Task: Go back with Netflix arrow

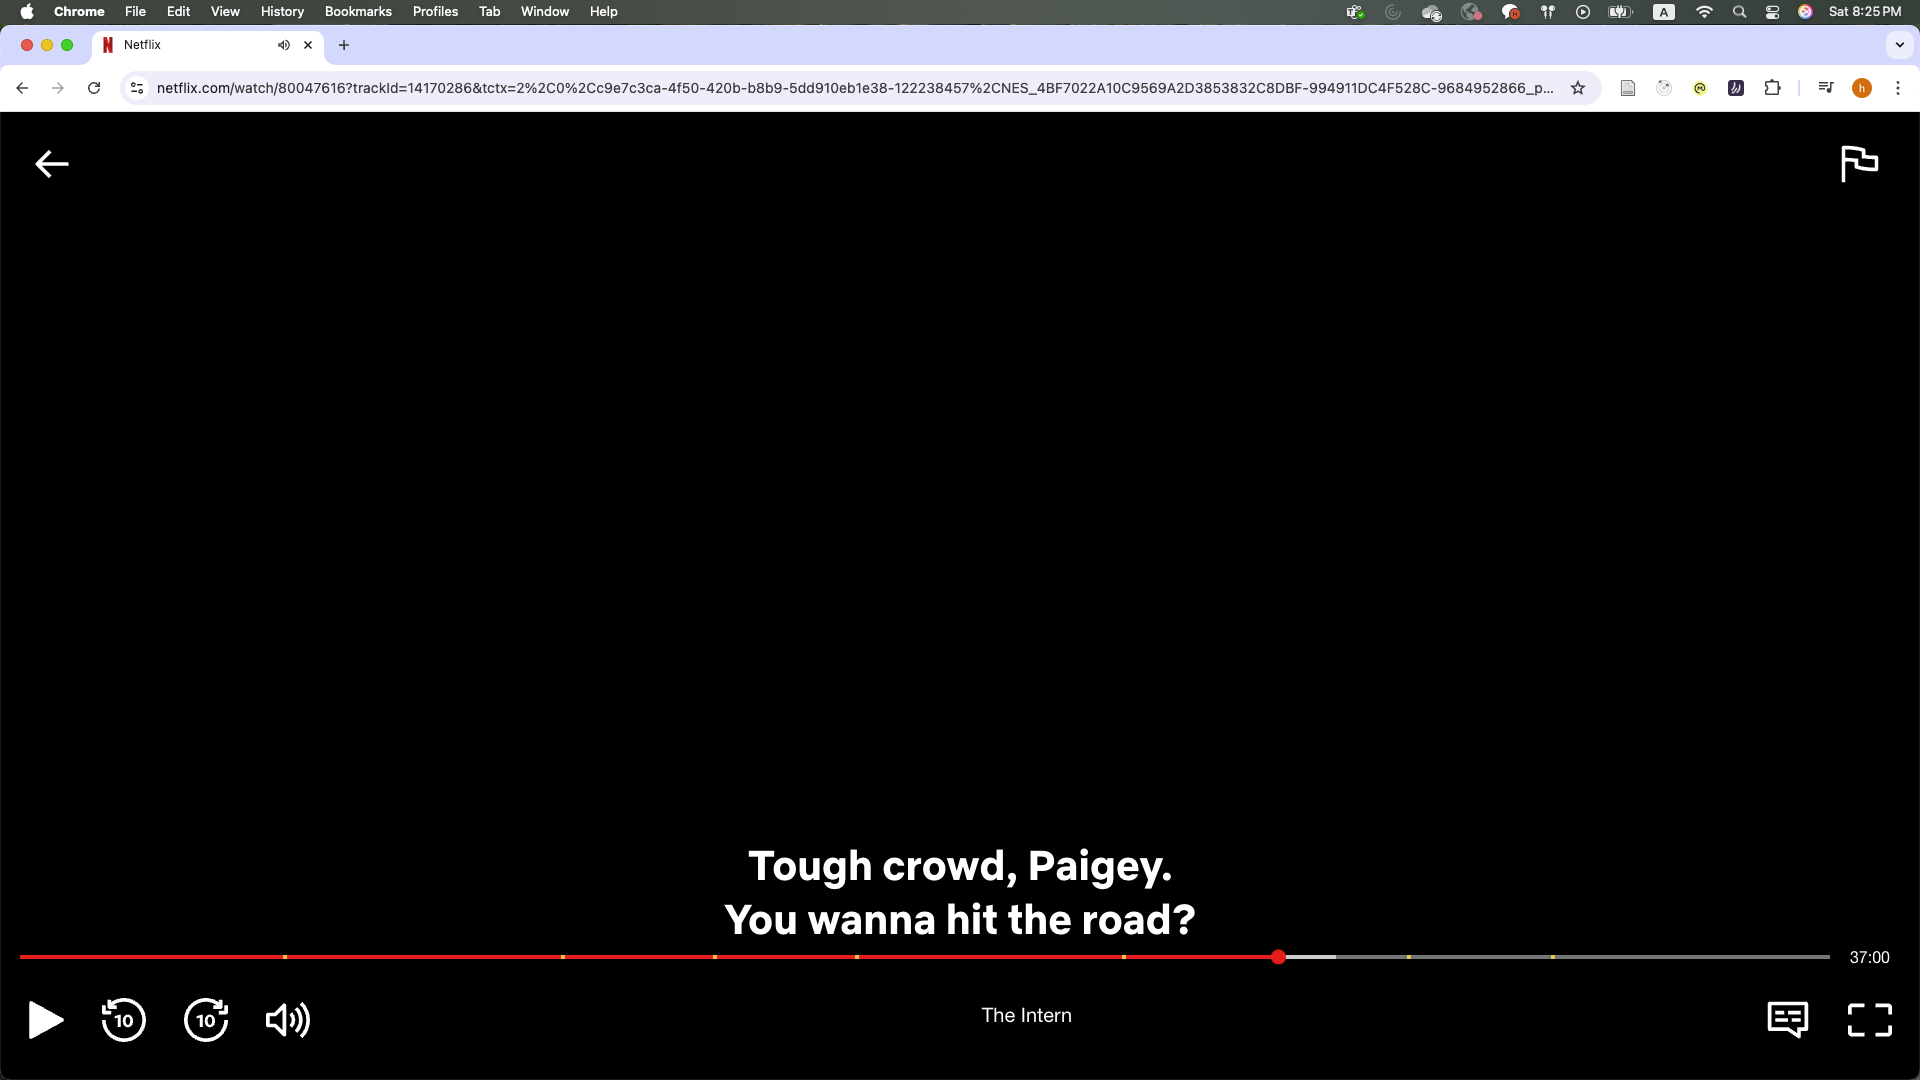Action: click(x=52, y=164)
